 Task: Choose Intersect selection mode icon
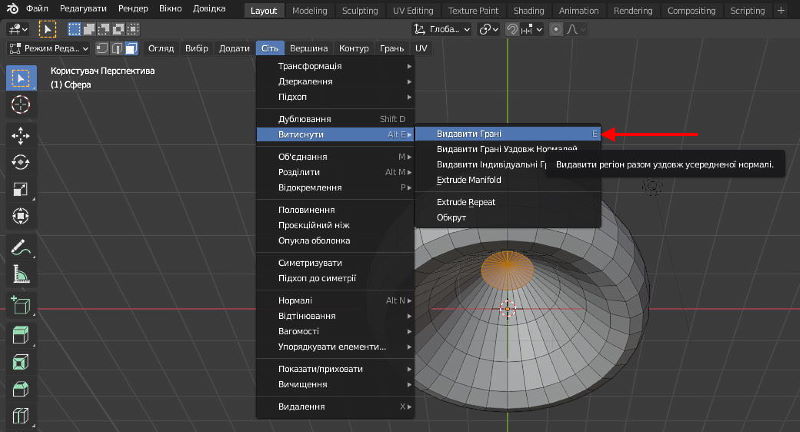click(x=133, y=30)
